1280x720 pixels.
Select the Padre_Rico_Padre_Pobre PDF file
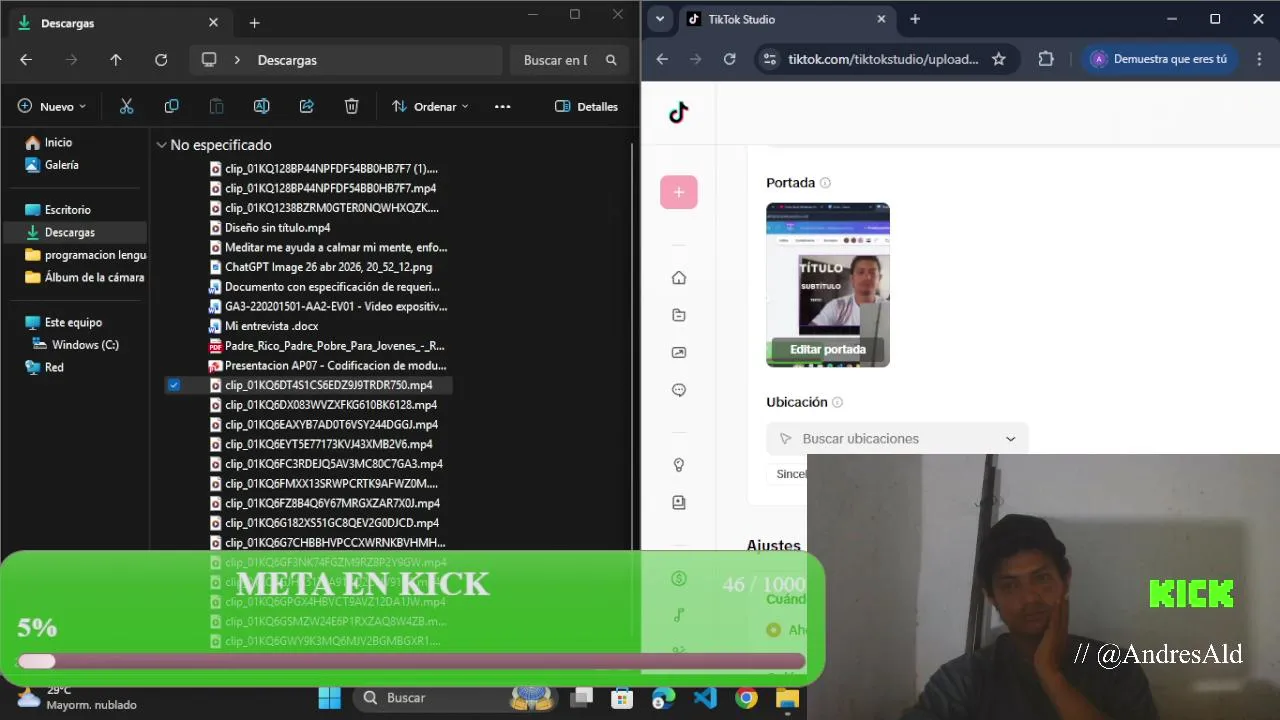334,346
